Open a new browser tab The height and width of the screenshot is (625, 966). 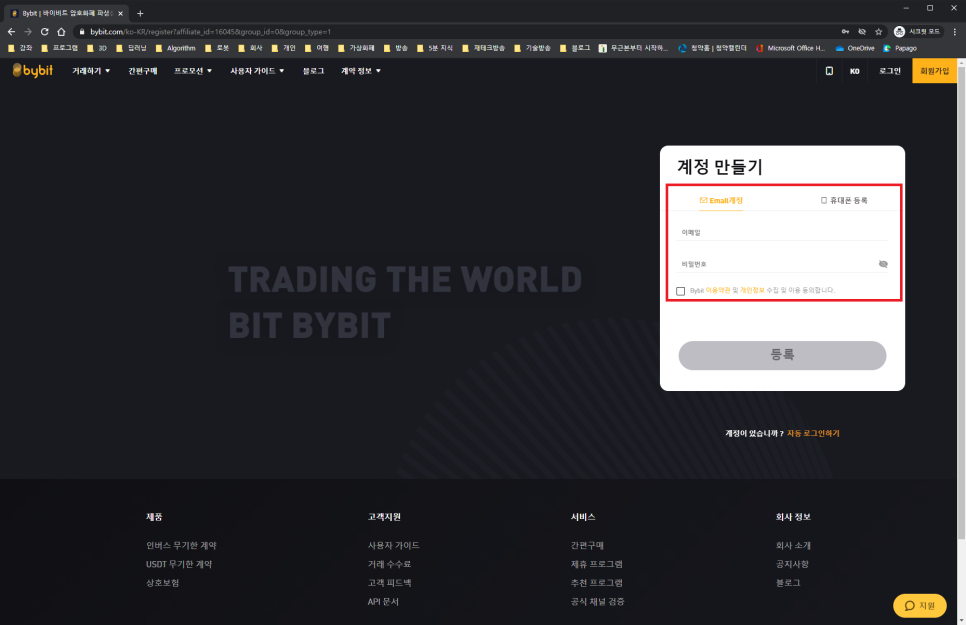point(140,13)
